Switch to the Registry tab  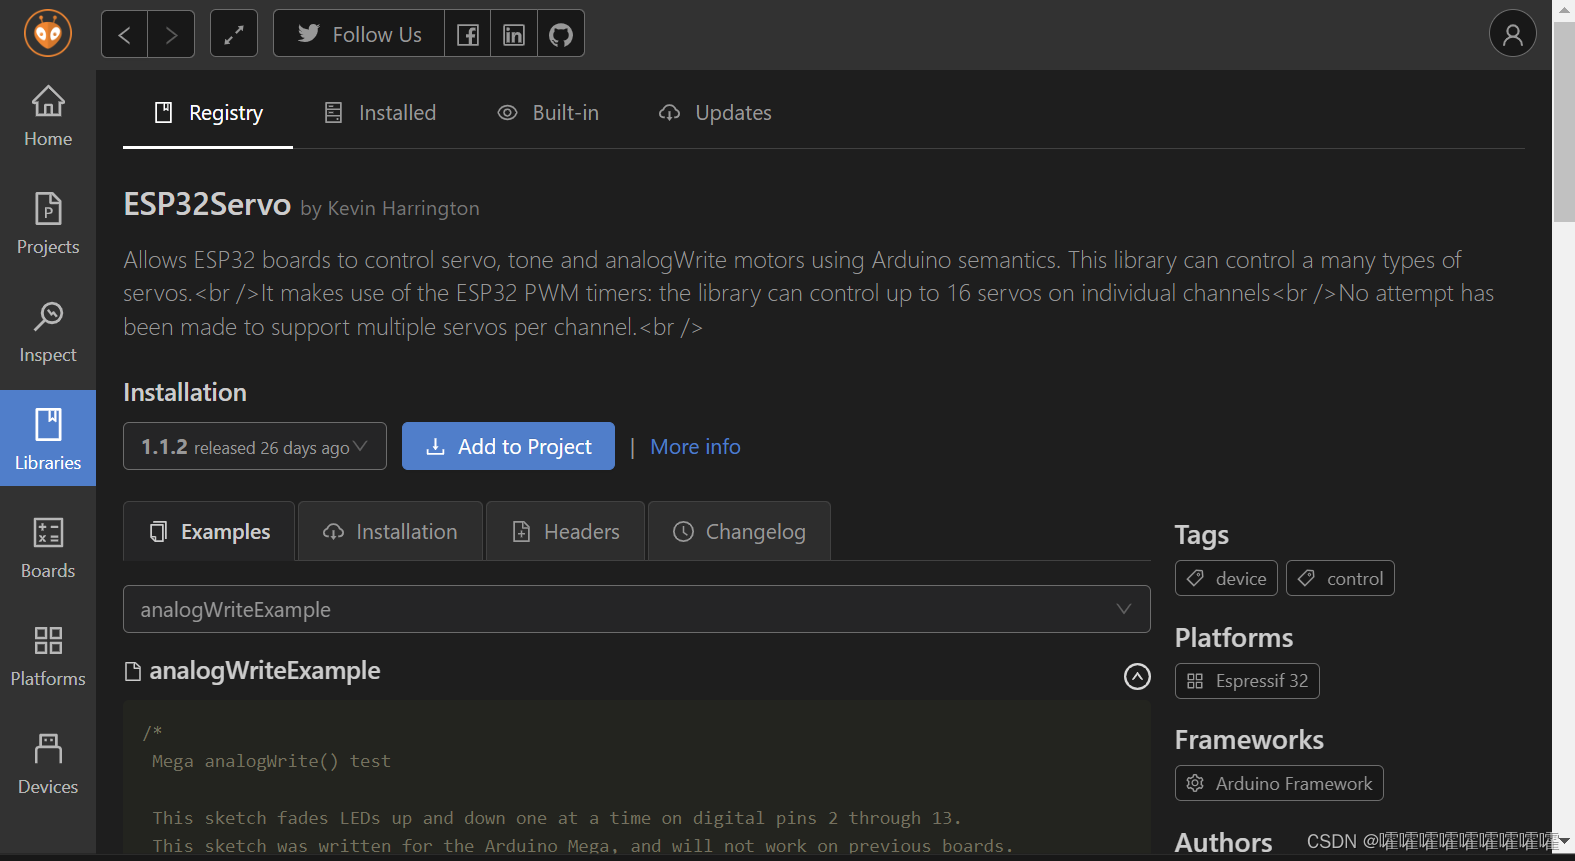pyautogui.click(x=208, y=113)
